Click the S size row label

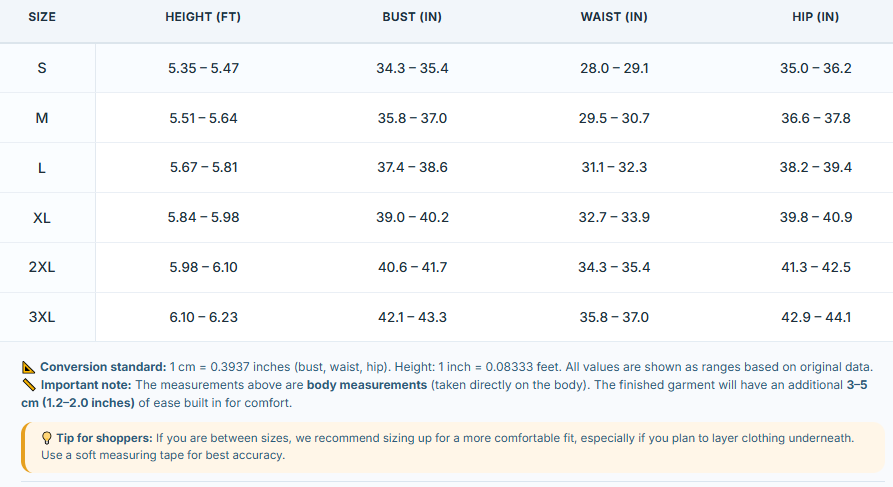click(42, 68)
